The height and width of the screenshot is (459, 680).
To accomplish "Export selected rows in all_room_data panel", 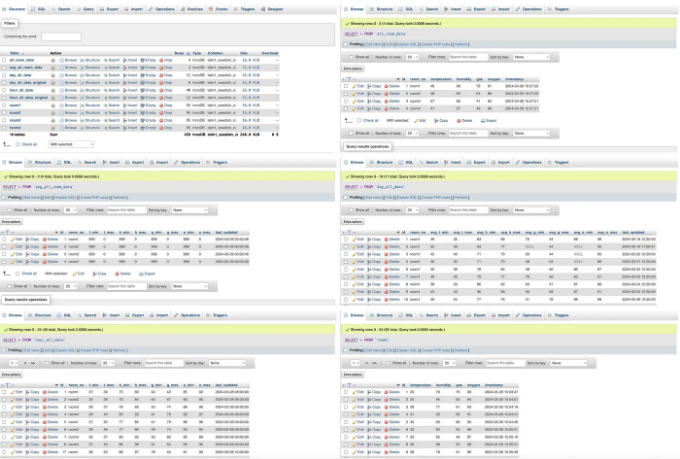I will coord(489,121).
